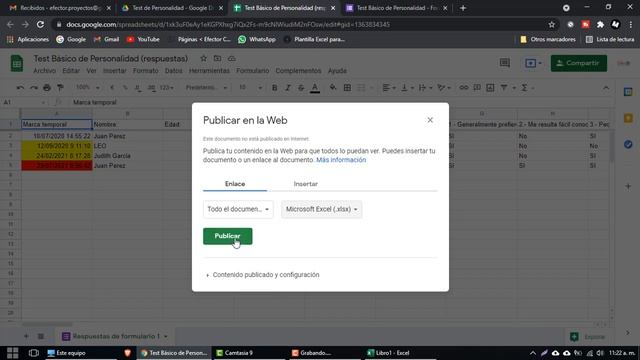Viewport: 640px width, 360px height.
Task: Select the Enlace tab in dialog
Action: pyautogui.click(x=235, y=184)
